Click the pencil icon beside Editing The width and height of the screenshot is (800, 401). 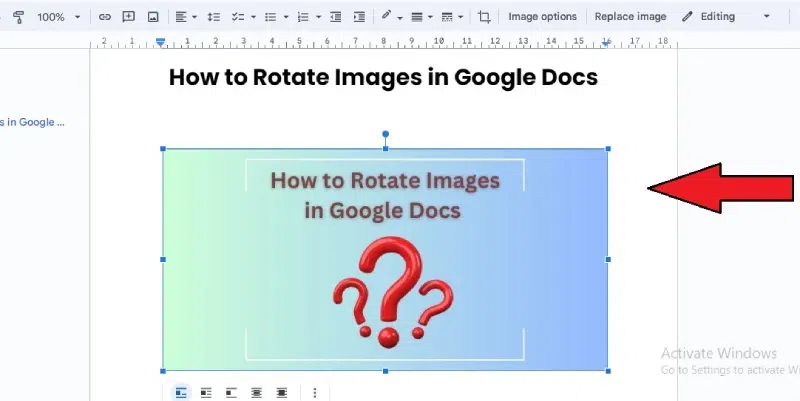point(687,16)
